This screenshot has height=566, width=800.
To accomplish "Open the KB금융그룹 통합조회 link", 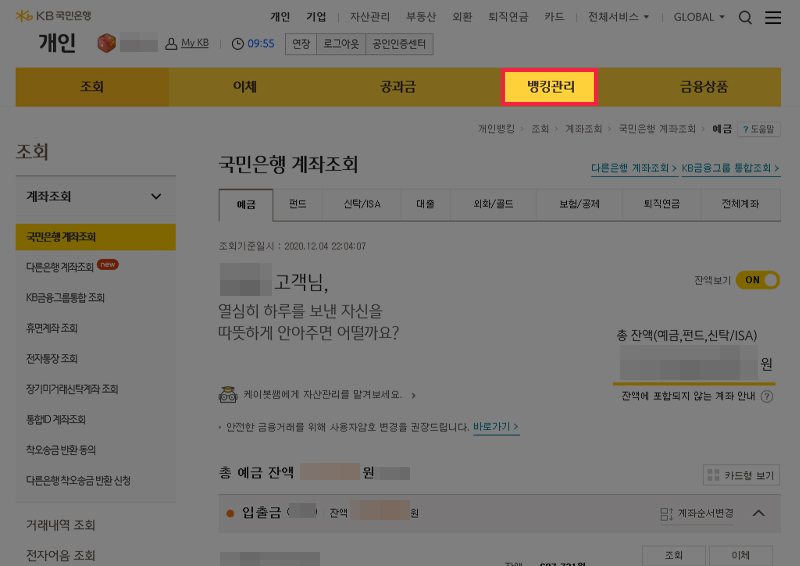I will [x=731, y=168].
